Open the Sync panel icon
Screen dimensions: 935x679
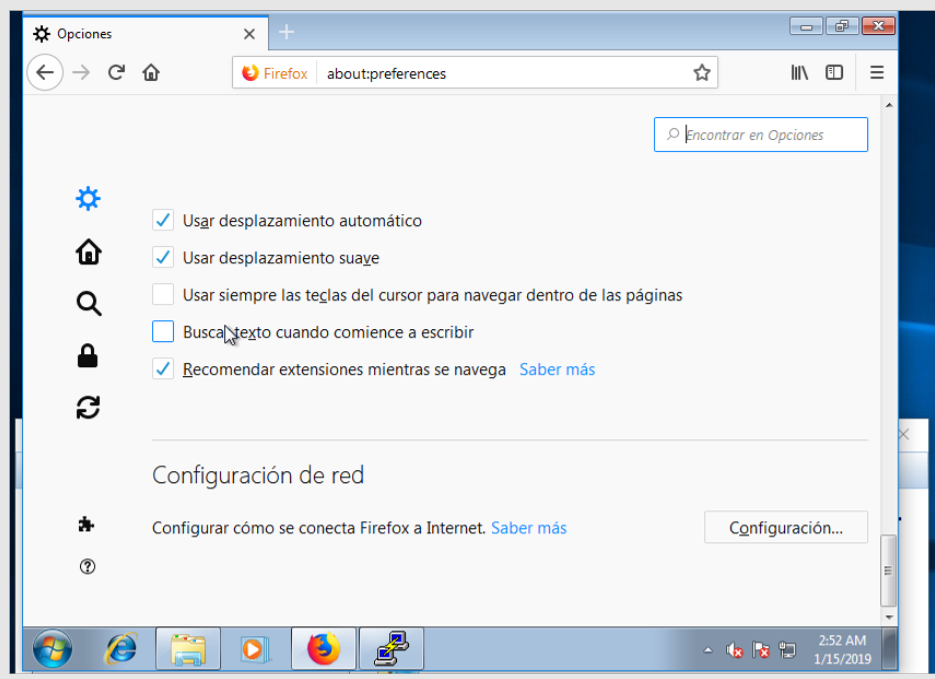(88, 408)
